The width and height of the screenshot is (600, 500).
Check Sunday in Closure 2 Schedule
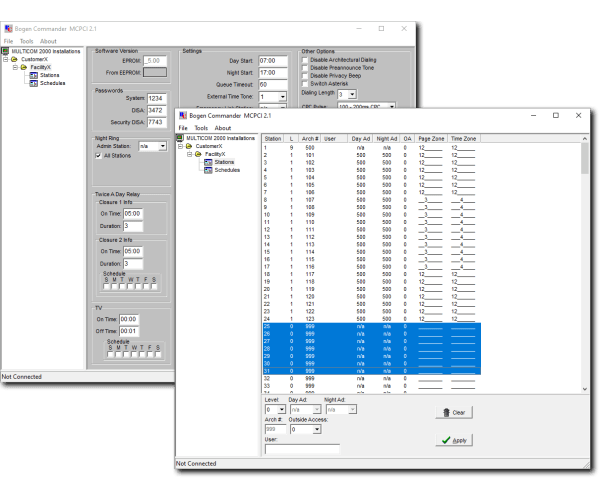pyautogui.click(x=106, y=287)
